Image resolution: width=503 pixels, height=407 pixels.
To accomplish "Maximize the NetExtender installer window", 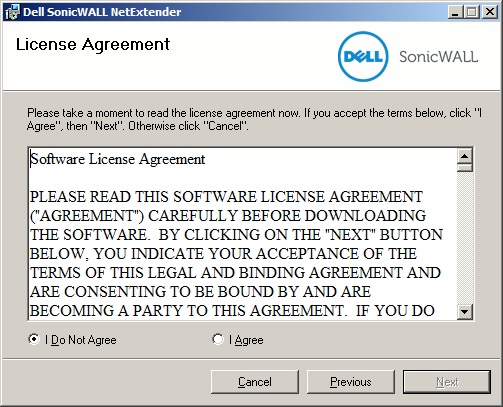I will tap(471, 12).
